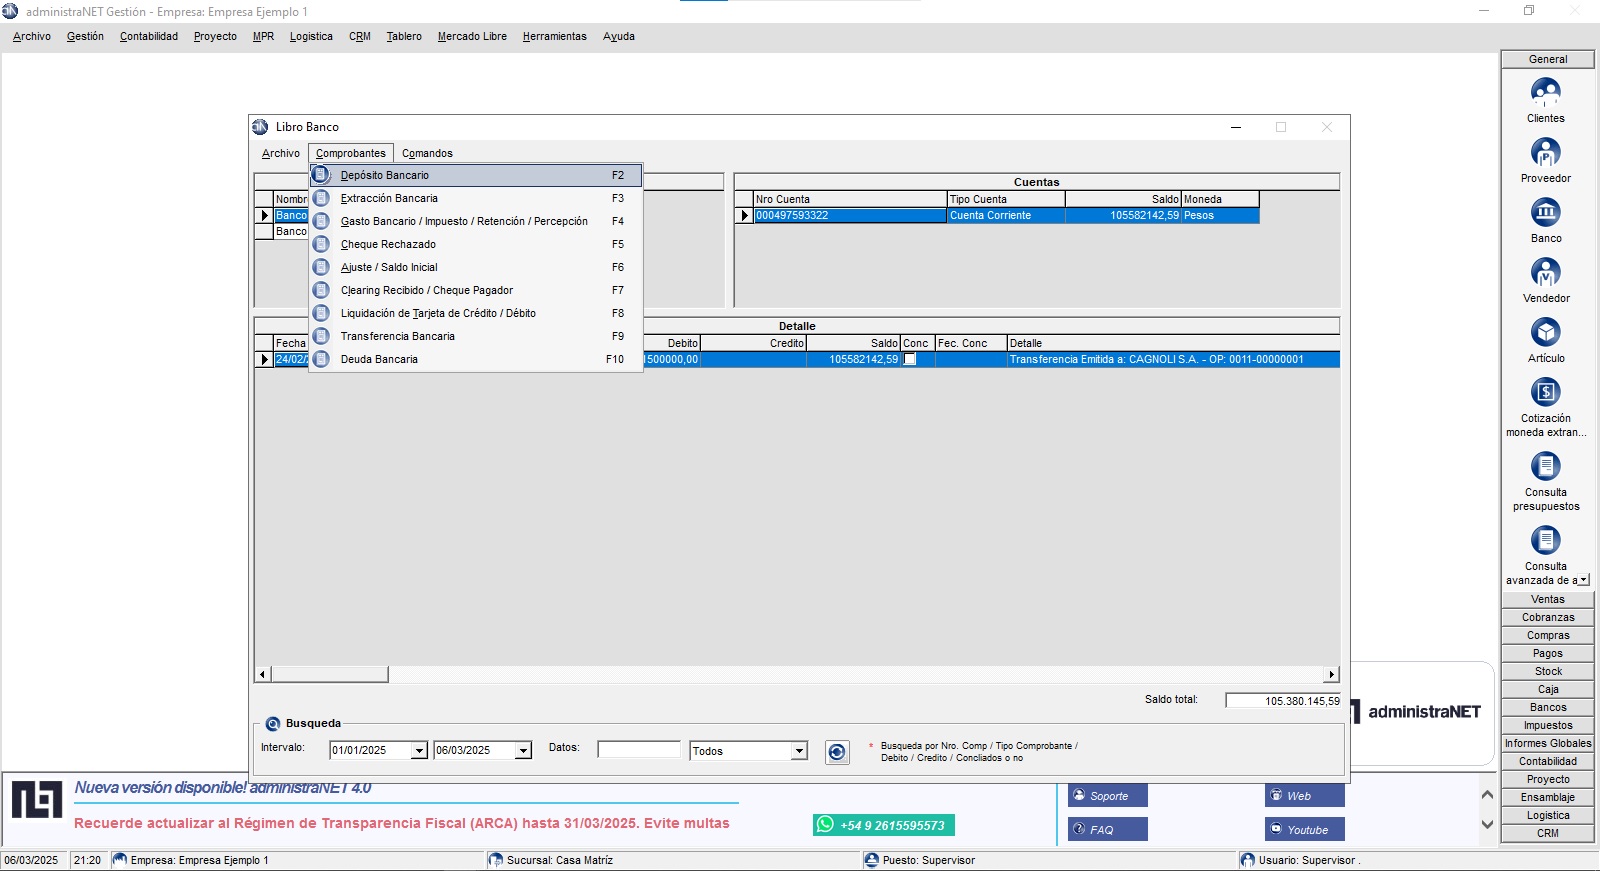Open the Bancos sidebar section
The height and width of the screenshot is (871, 1600).
click(x=1548, y=707)
